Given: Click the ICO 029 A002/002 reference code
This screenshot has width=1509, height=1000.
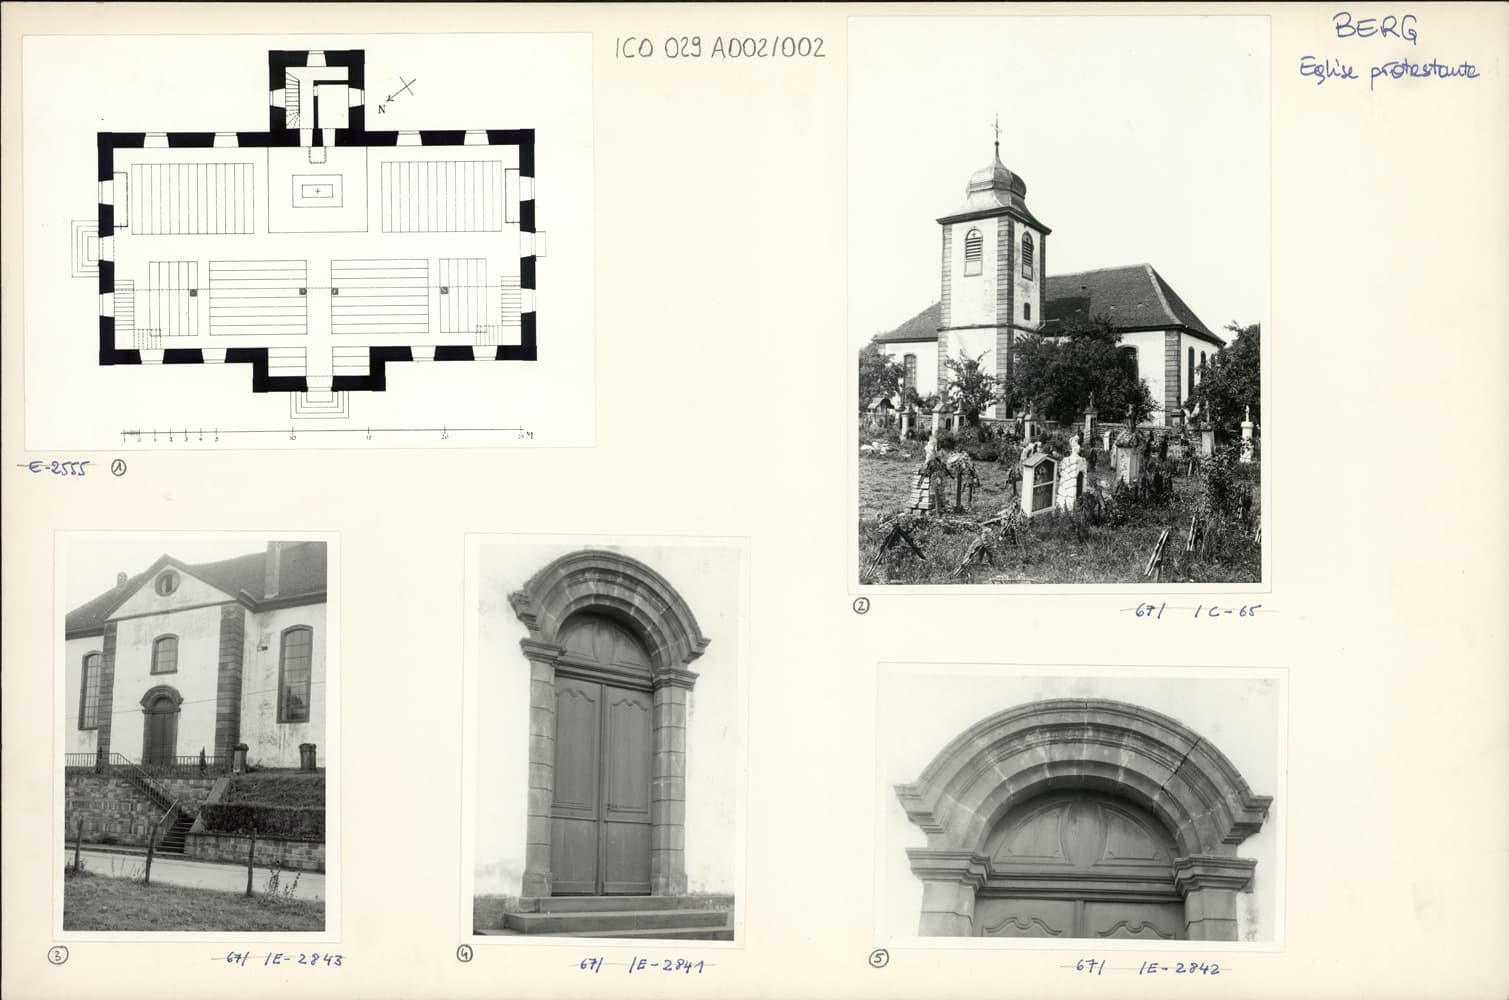Looking at the screenshot, I should [x=720, y=47].
